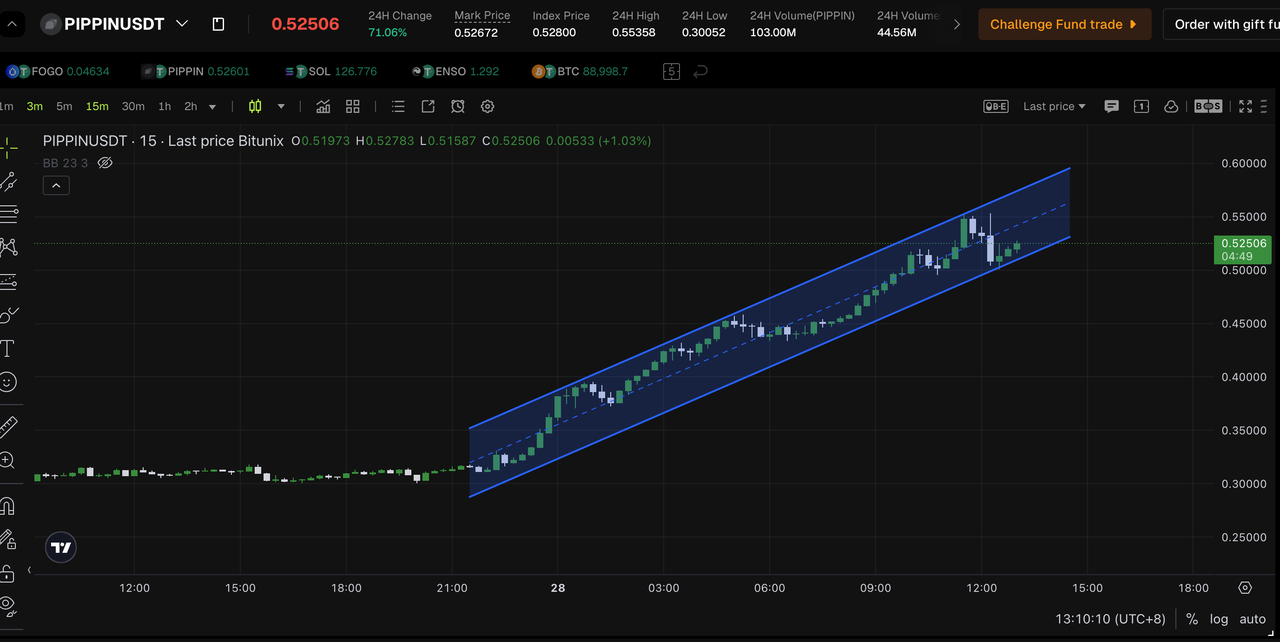Viewport: 1280px width, 642px height.
Task: Toggle the B/S buy-sell panel
Action: [x=1207, y=106]
